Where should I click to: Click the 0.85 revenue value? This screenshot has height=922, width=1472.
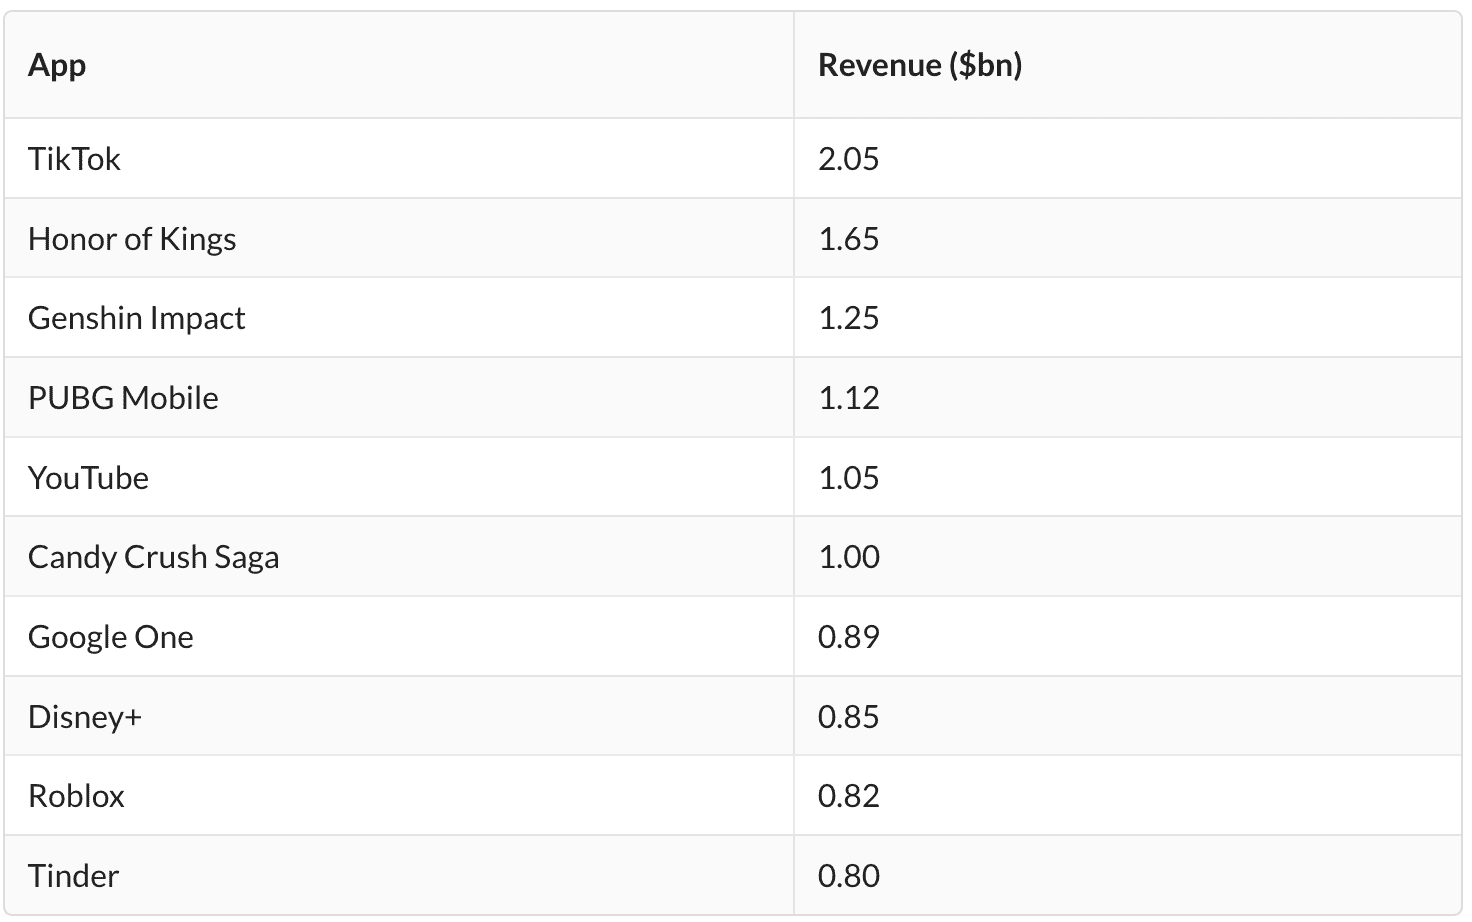coord(848,717)
